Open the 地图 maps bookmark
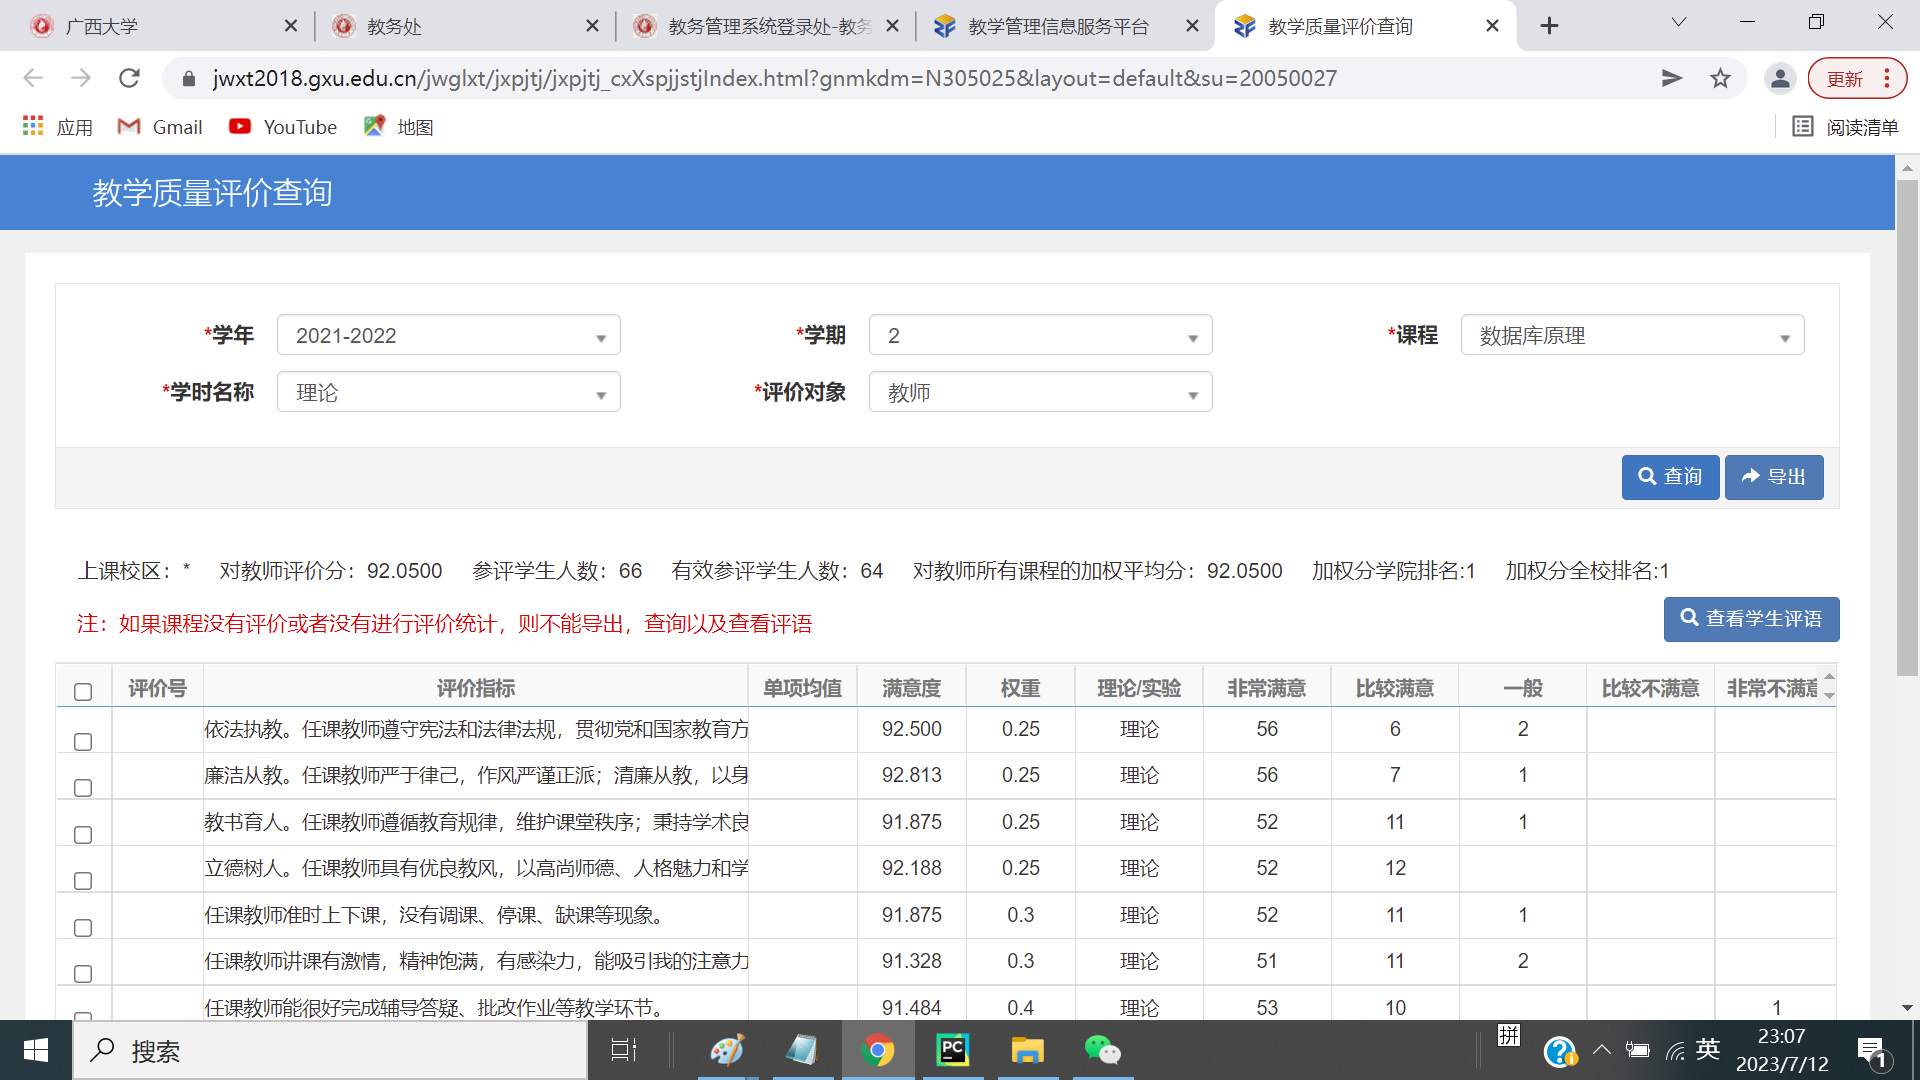 coord(398,127)
